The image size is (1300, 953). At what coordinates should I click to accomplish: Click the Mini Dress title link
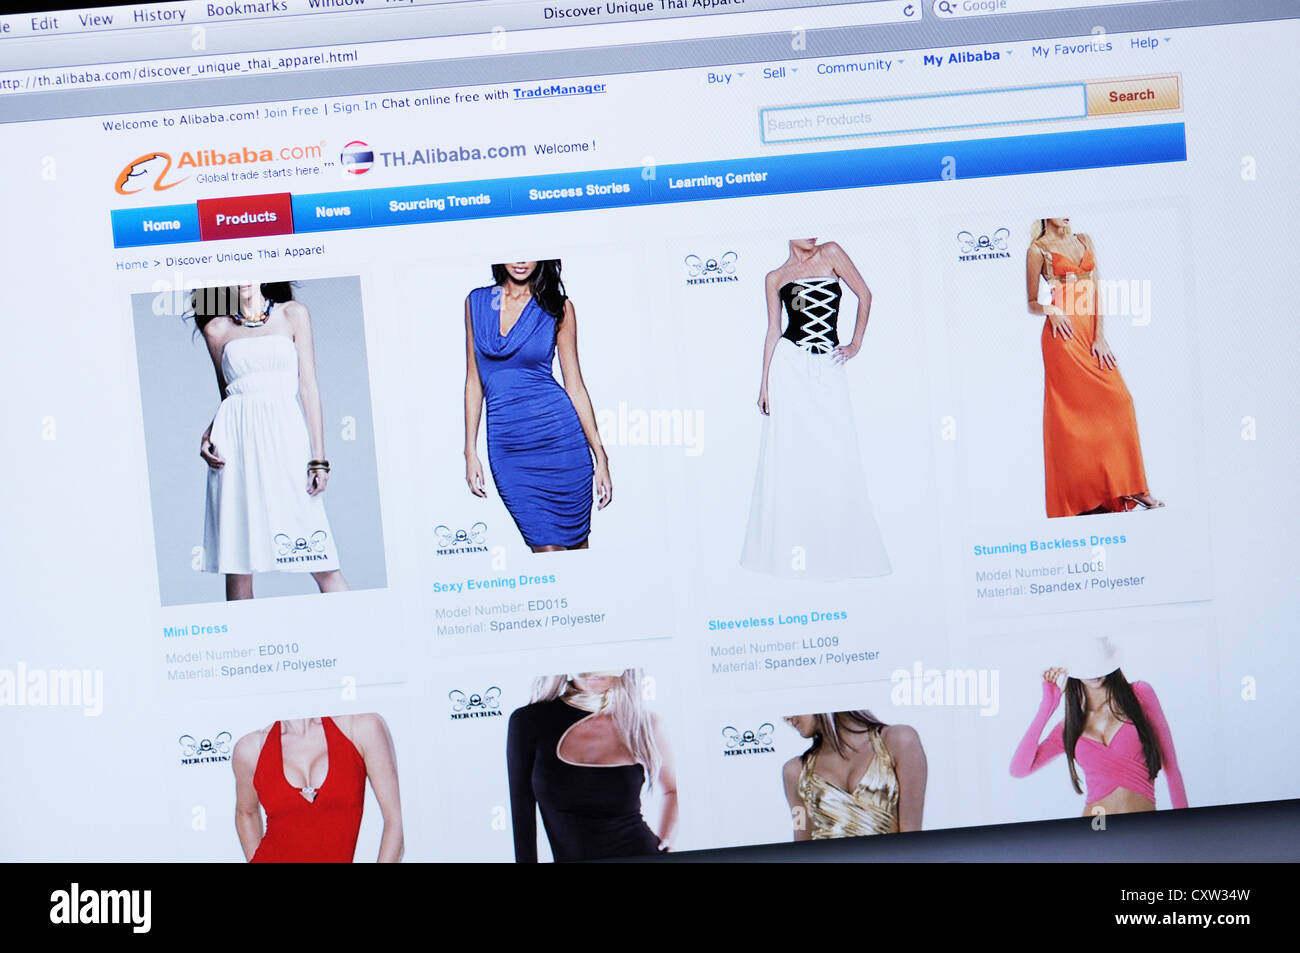(195, 630)
